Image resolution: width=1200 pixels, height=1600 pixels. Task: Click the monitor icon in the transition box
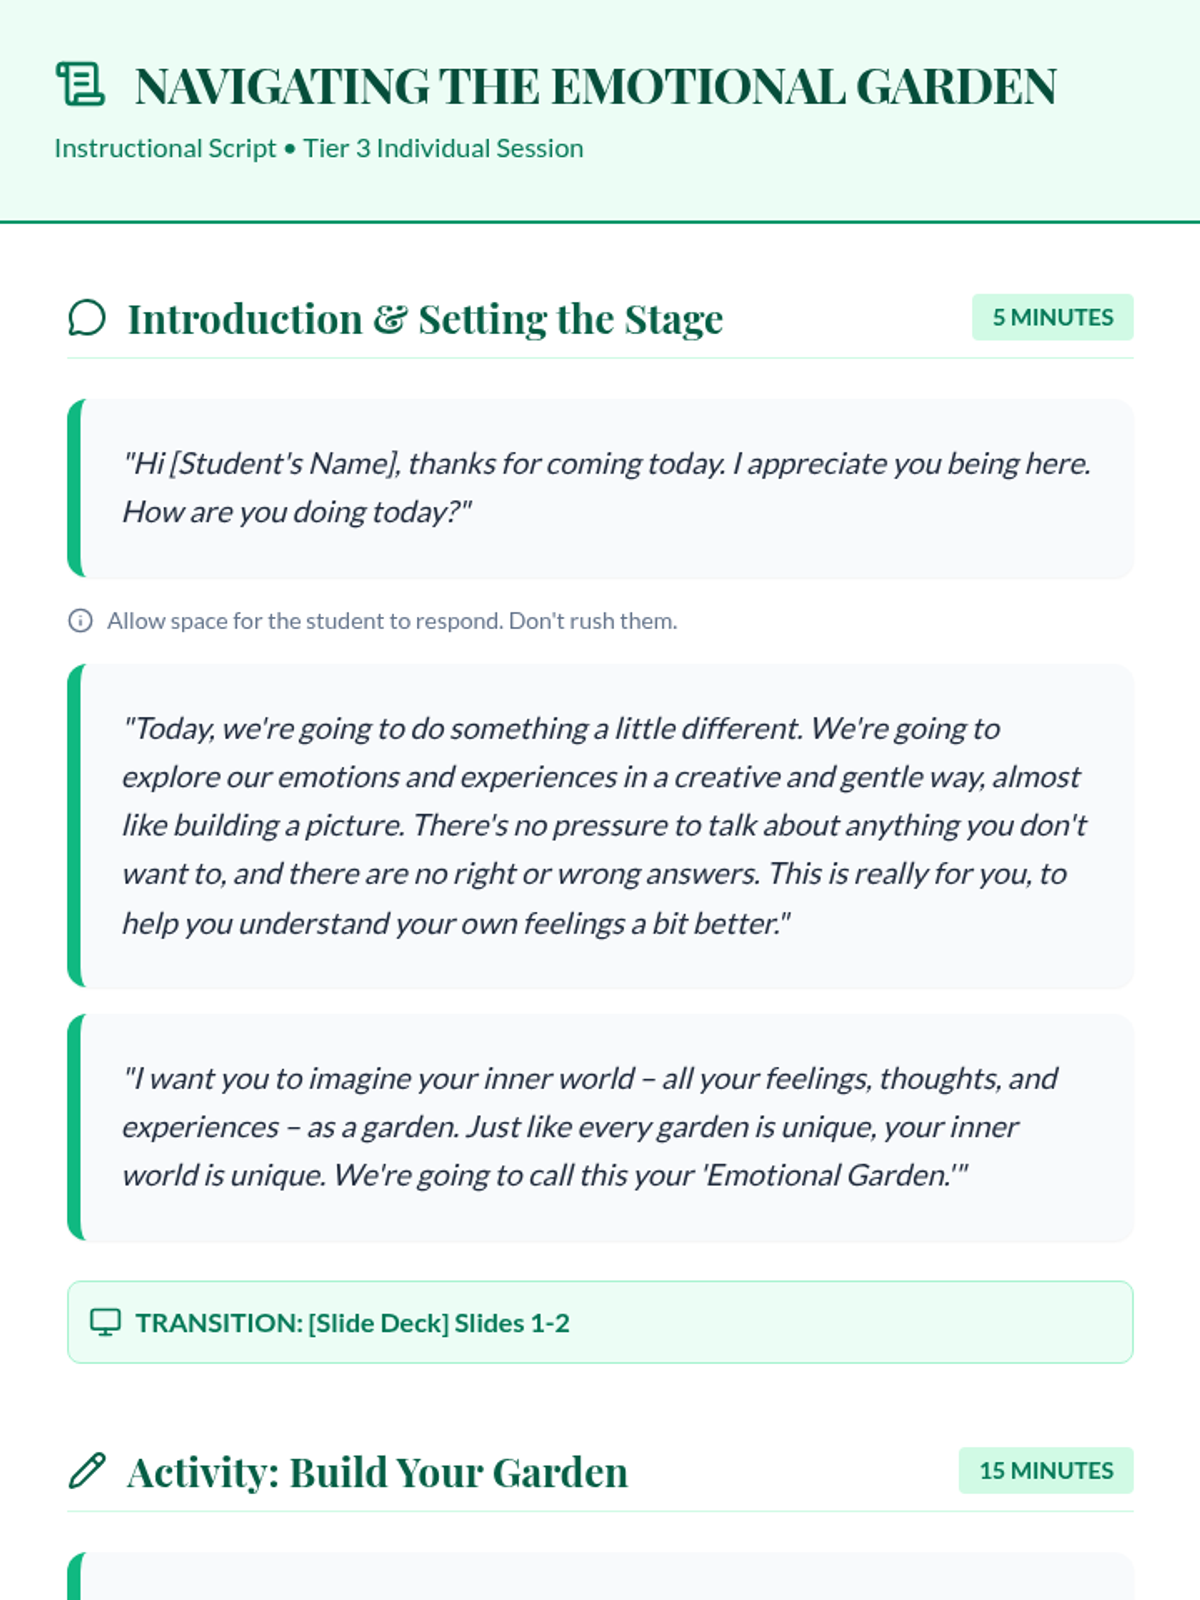coord(105,1322)
